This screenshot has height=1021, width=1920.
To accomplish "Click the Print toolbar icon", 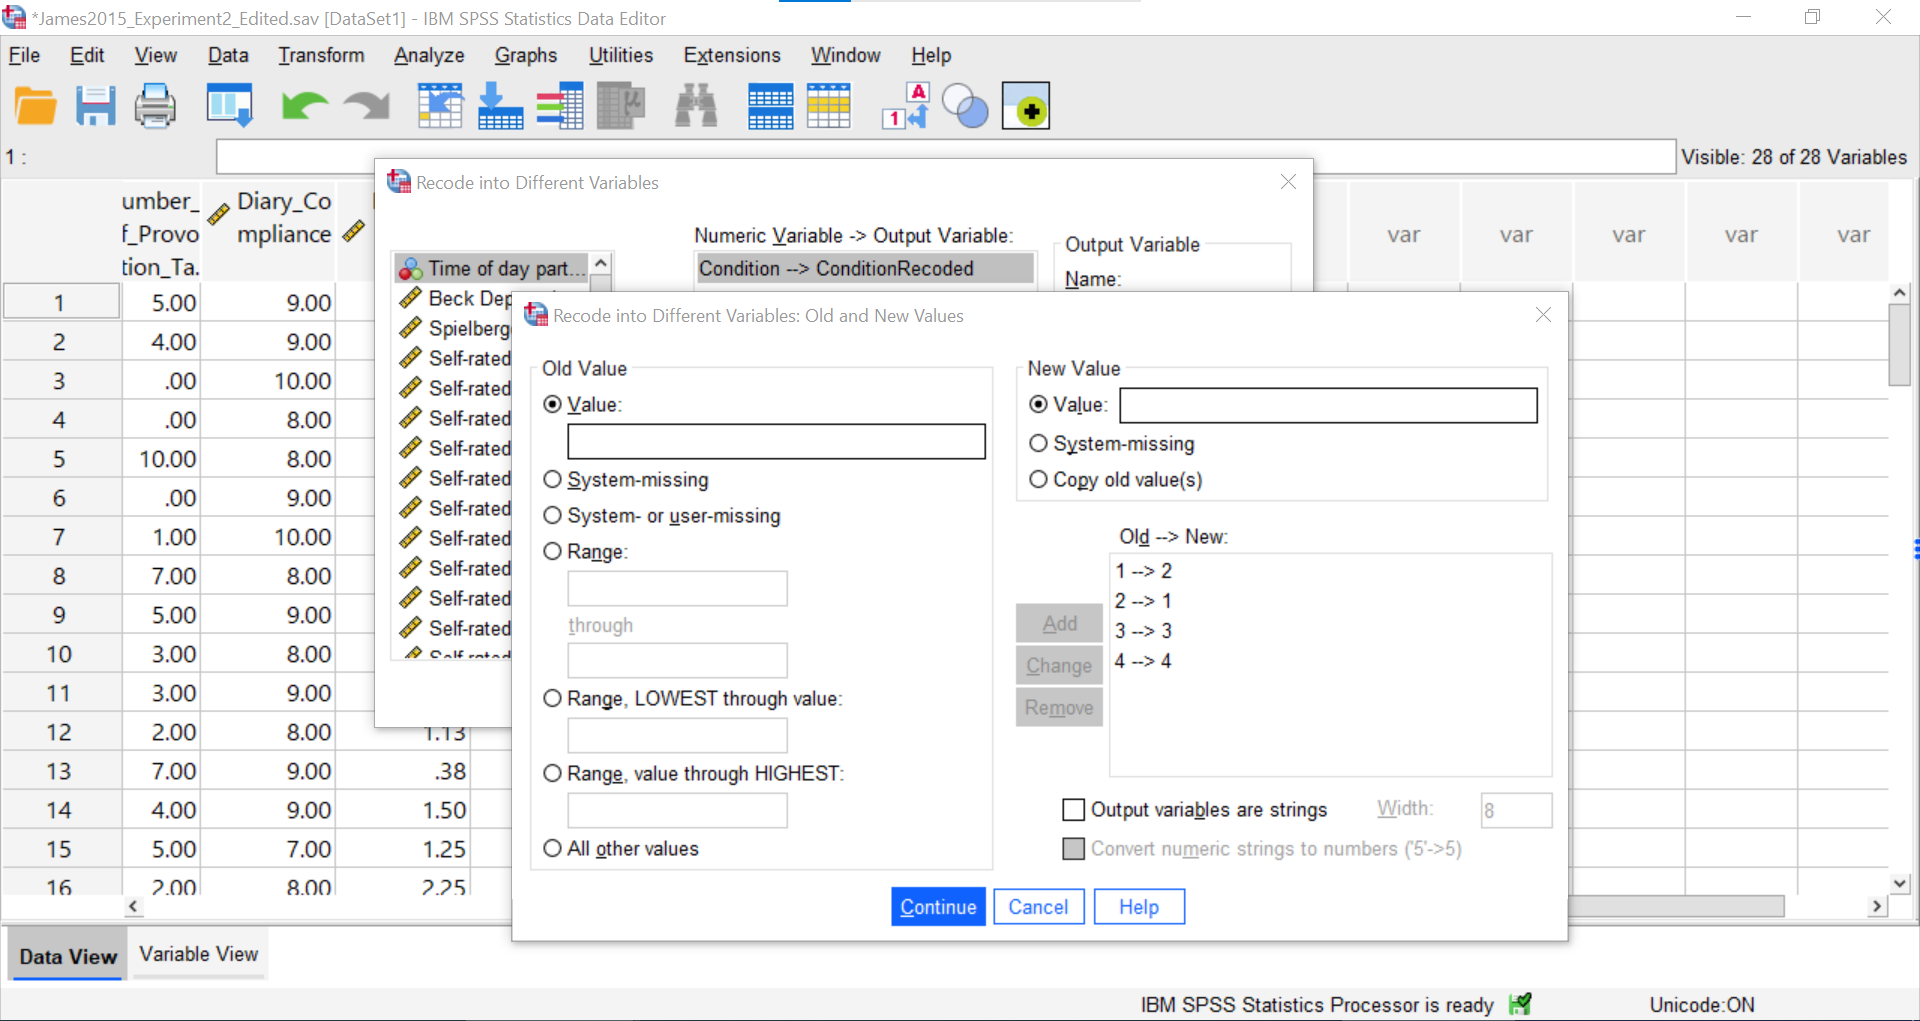I will pos(155,106).
